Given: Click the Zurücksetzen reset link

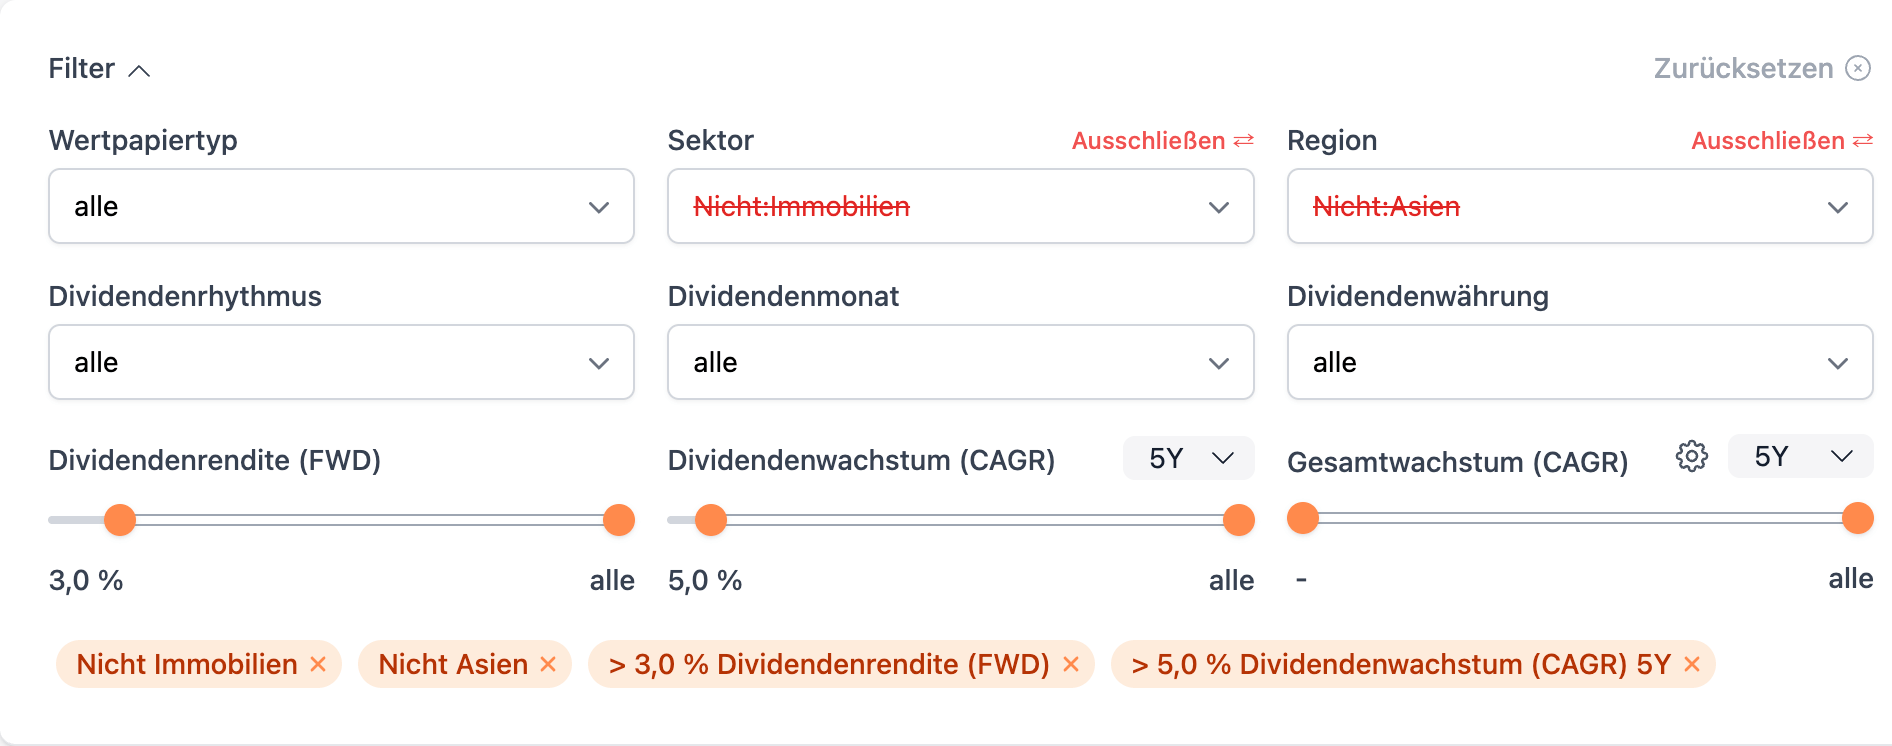Looking at the screenshot, I should [1743, 68].
